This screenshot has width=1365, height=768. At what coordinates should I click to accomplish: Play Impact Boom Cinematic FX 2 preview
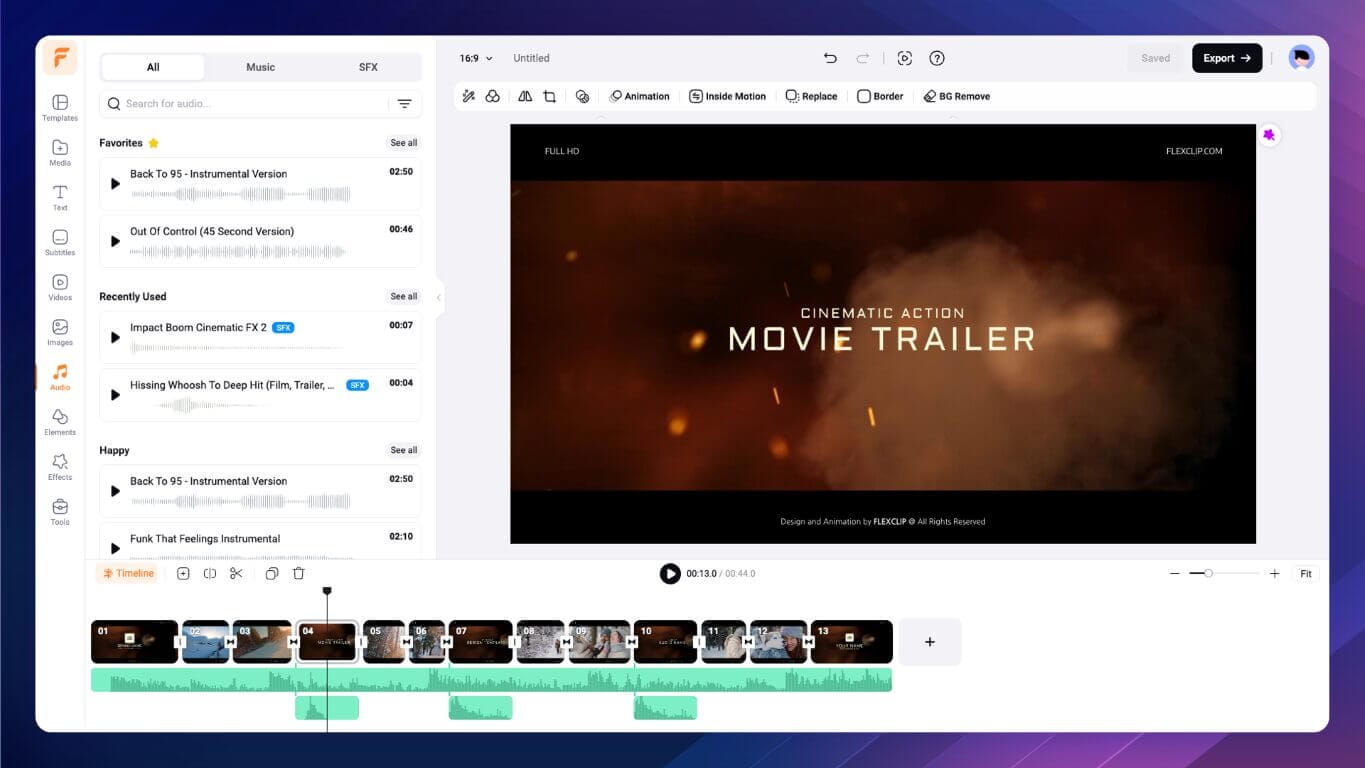tap(115, 338)
